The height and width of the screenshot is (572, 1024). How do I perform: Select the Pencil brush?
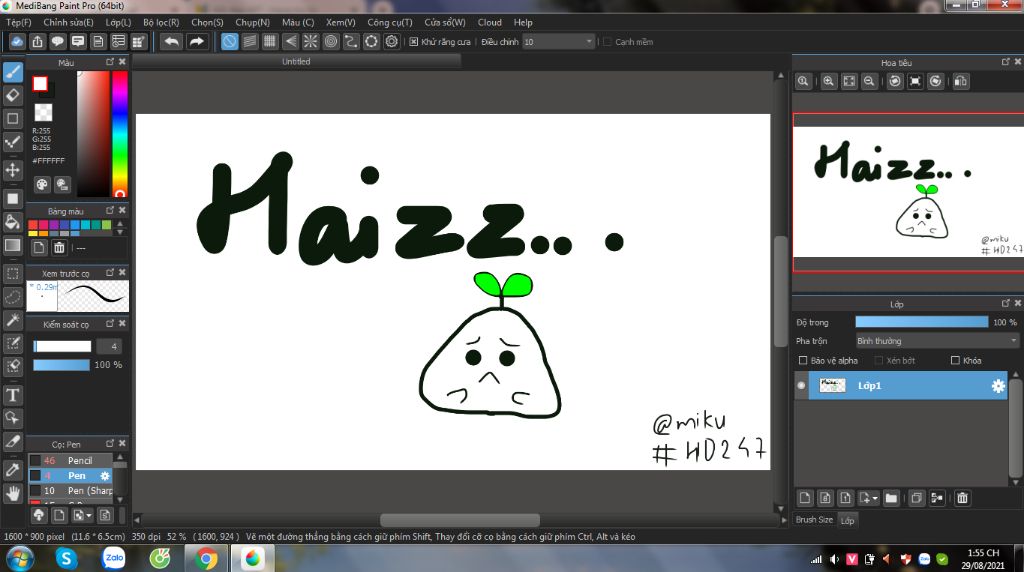[71, 460]
